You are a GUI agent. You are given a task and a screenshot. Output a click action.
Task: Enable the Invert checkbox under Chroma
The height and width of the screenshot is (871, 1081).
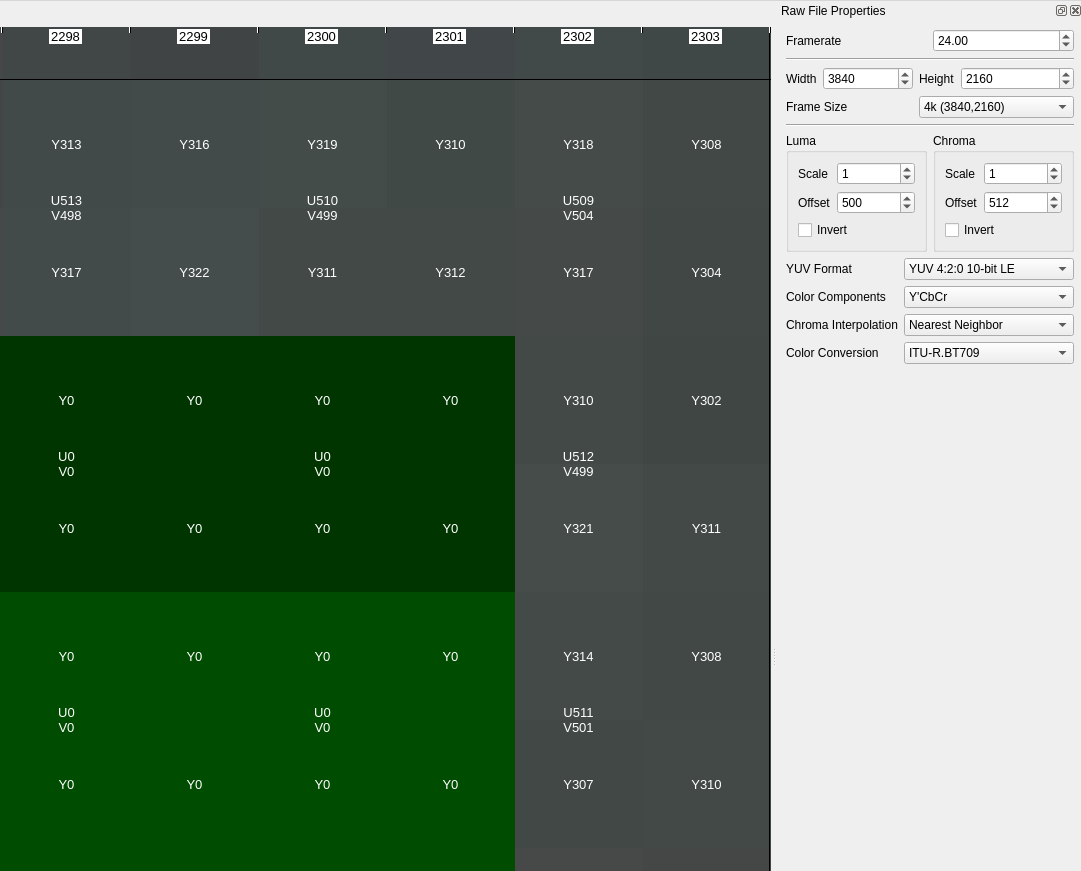click(952, 230)
